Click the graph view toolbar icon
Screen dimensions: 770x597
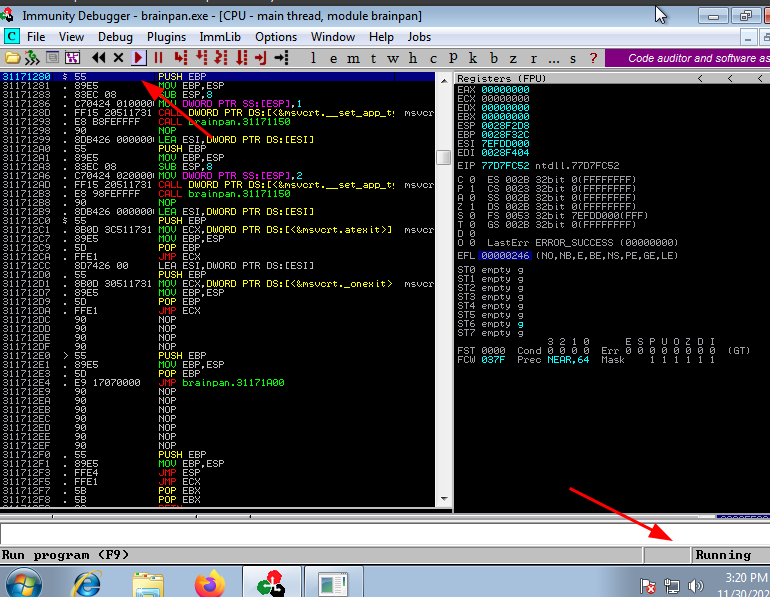[72, 58]
